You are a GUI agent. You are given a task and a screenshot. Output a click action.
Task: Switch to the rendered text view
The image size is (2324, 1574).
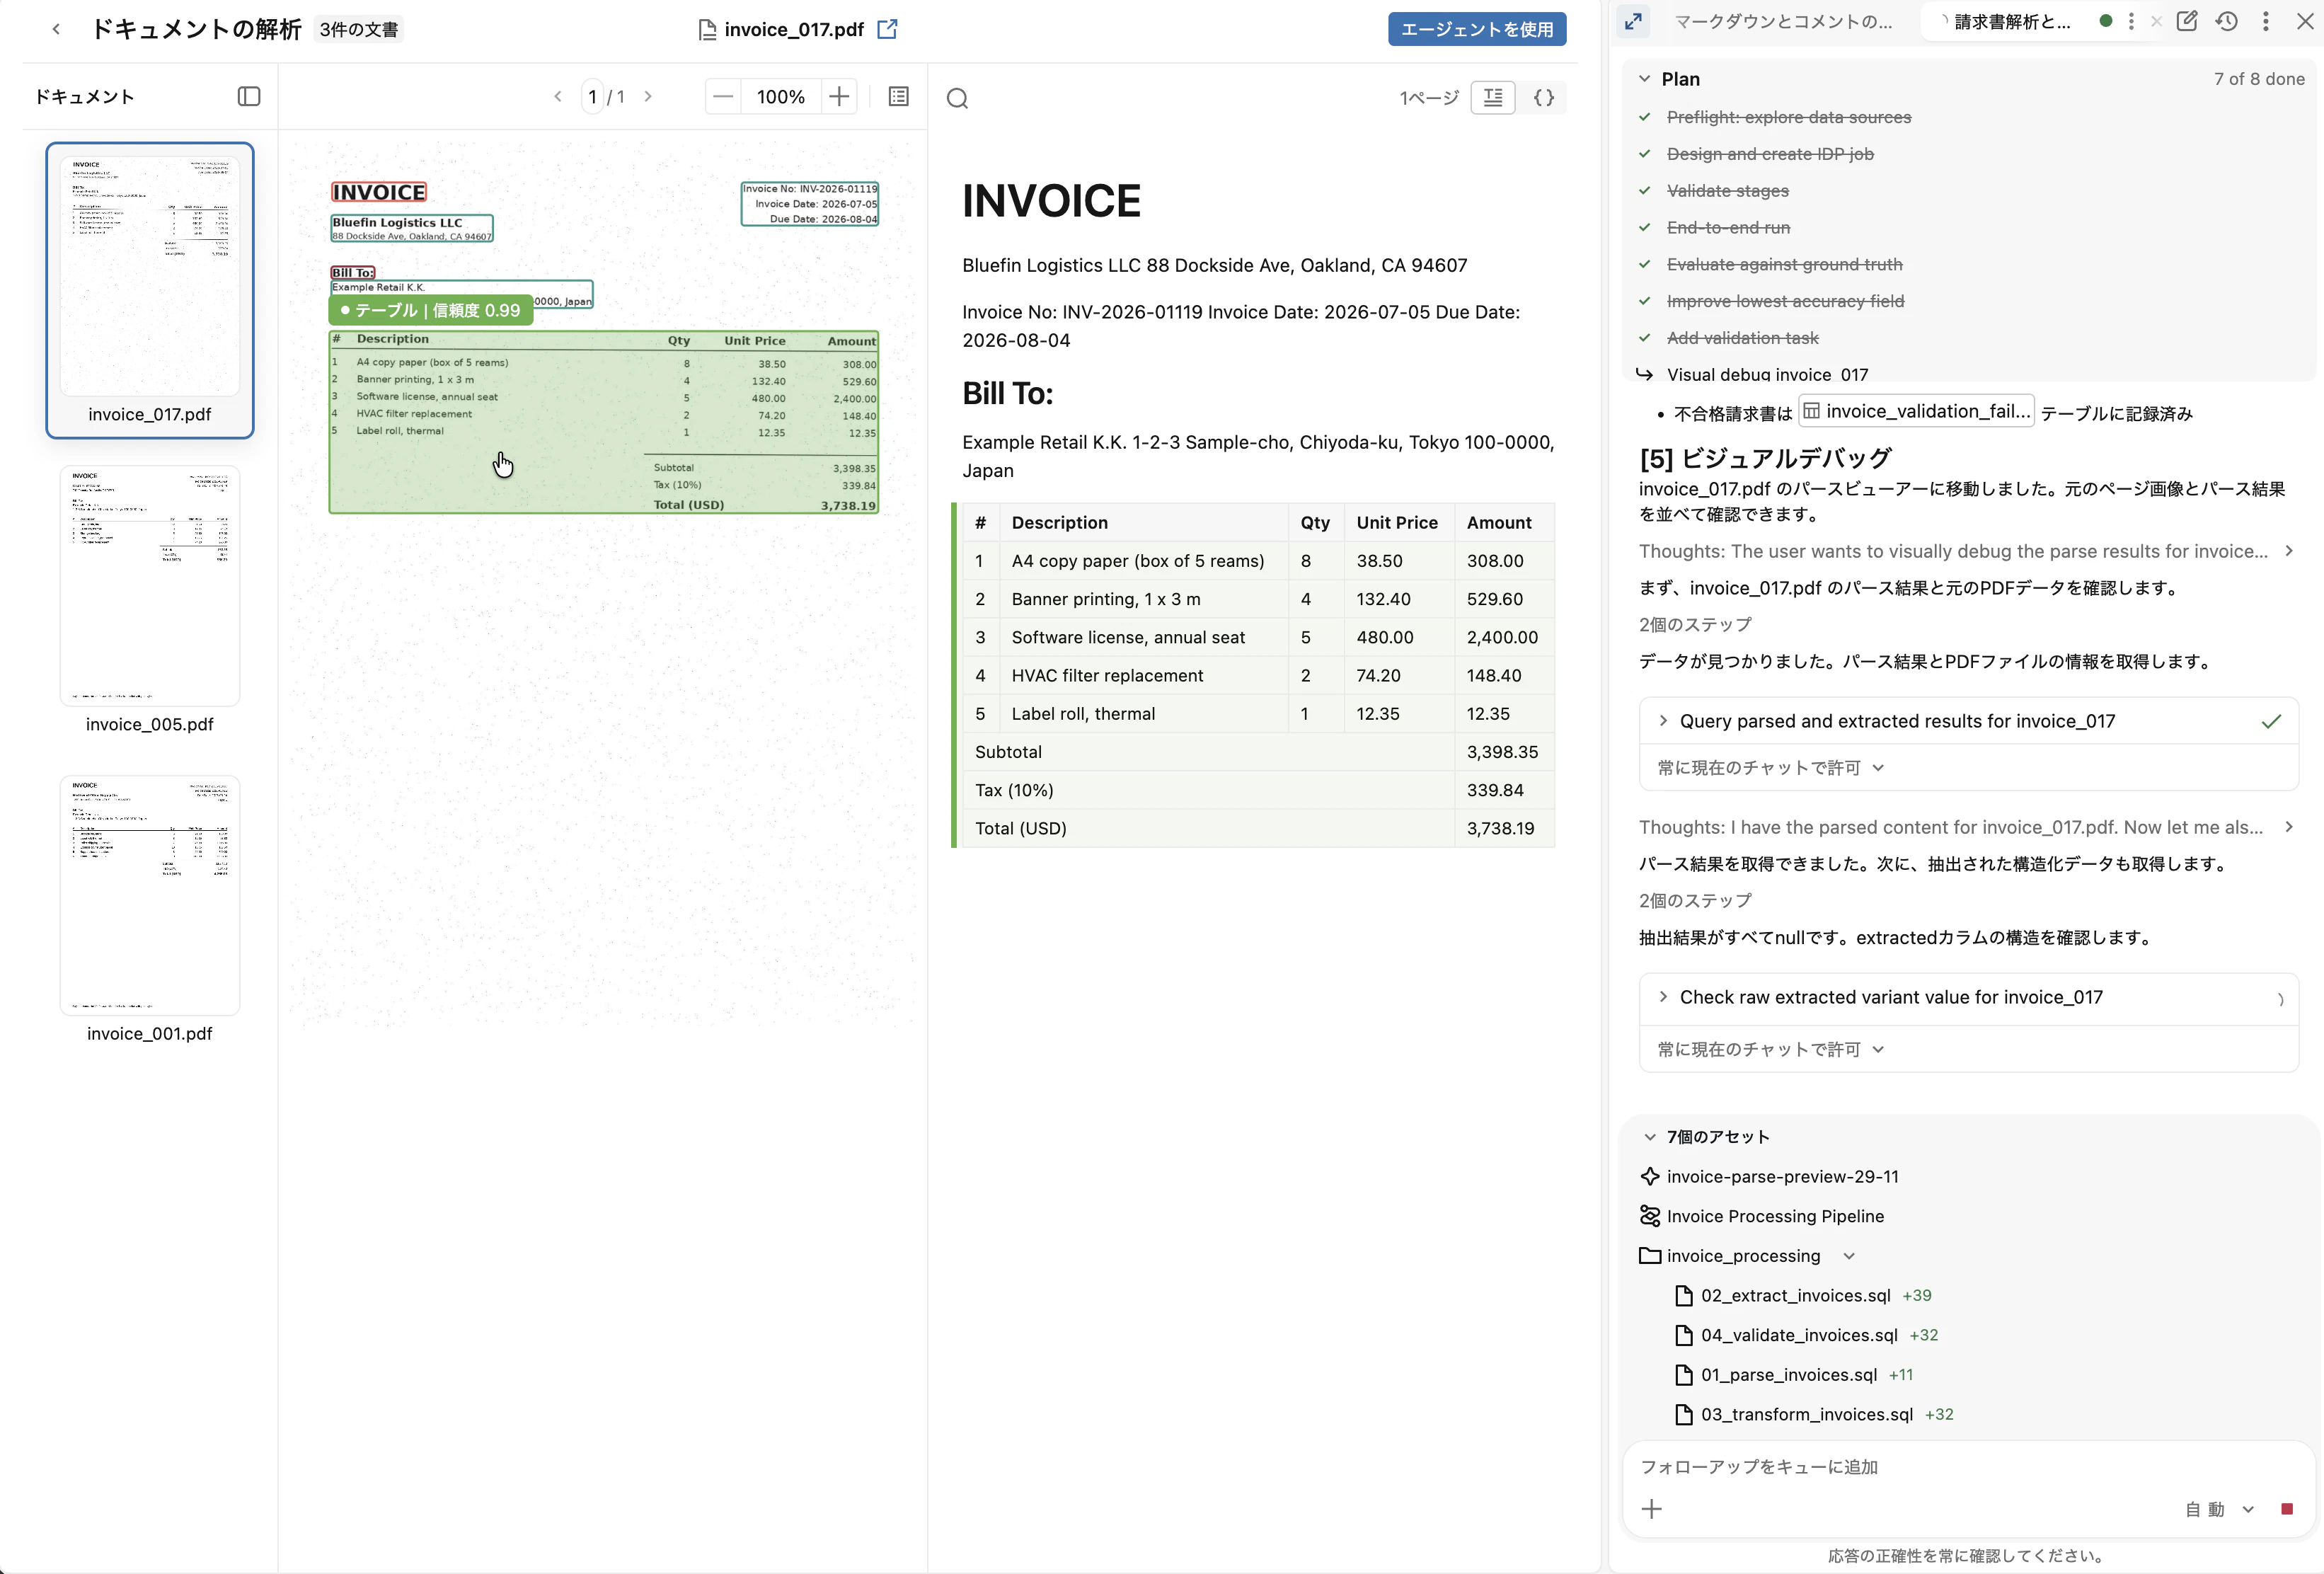point(1493,97)
